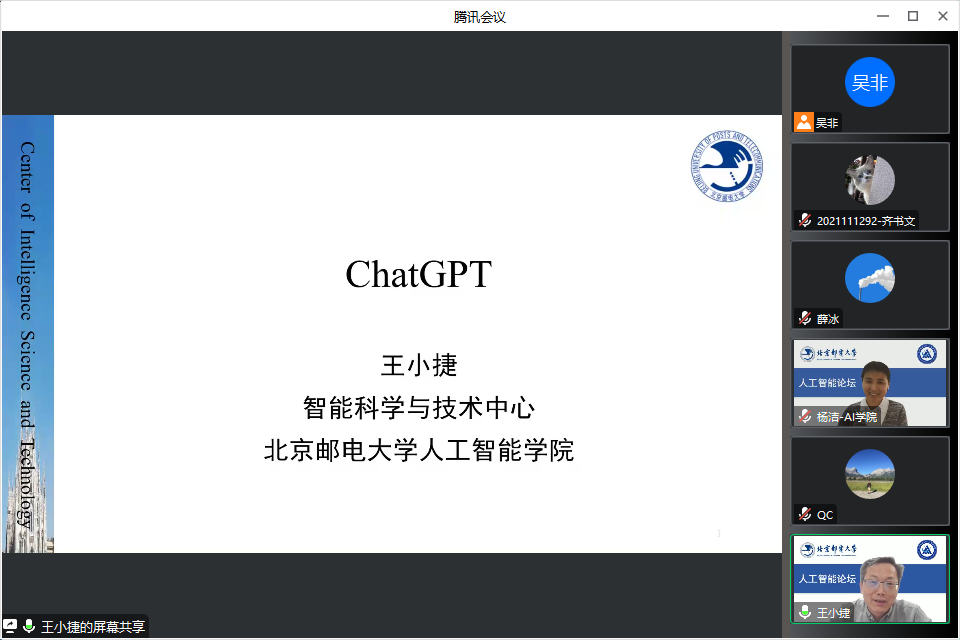960x640 pixels.
Task: Click the screen share icon in bottom-left status
Action: pos(10,626)
